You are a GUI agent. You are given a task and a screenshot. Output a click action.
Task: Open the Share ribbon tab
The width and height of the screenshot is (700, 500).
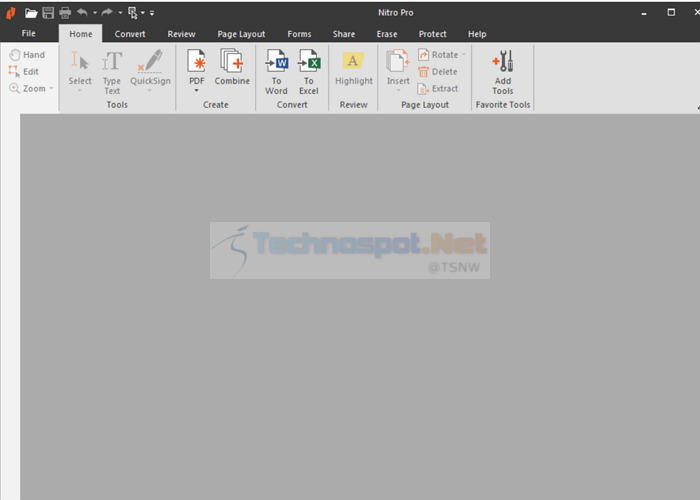pos(344,34)
